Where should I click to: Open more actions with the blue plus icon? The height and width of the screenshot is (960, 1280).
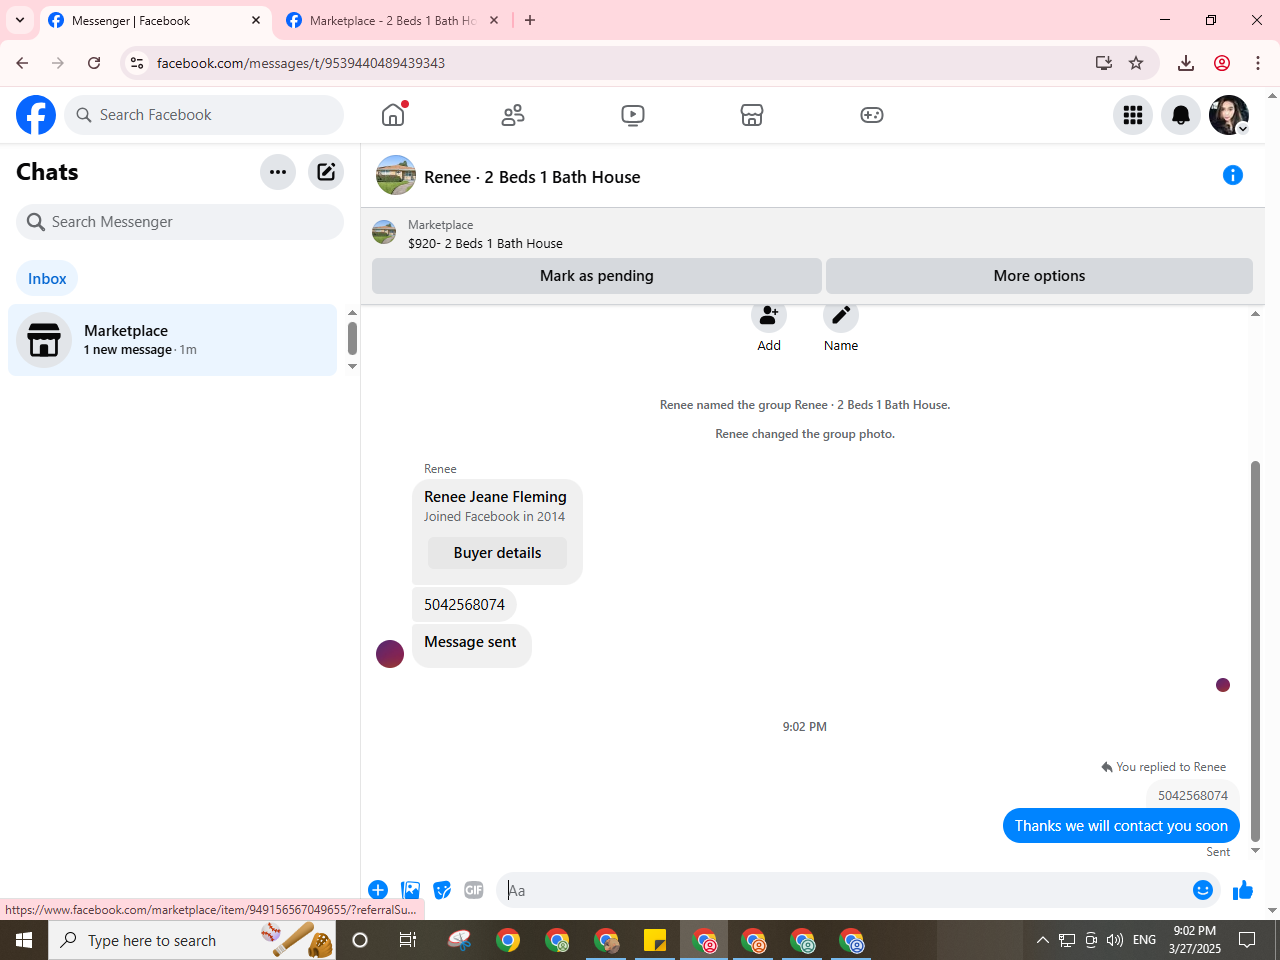[378, 890]
